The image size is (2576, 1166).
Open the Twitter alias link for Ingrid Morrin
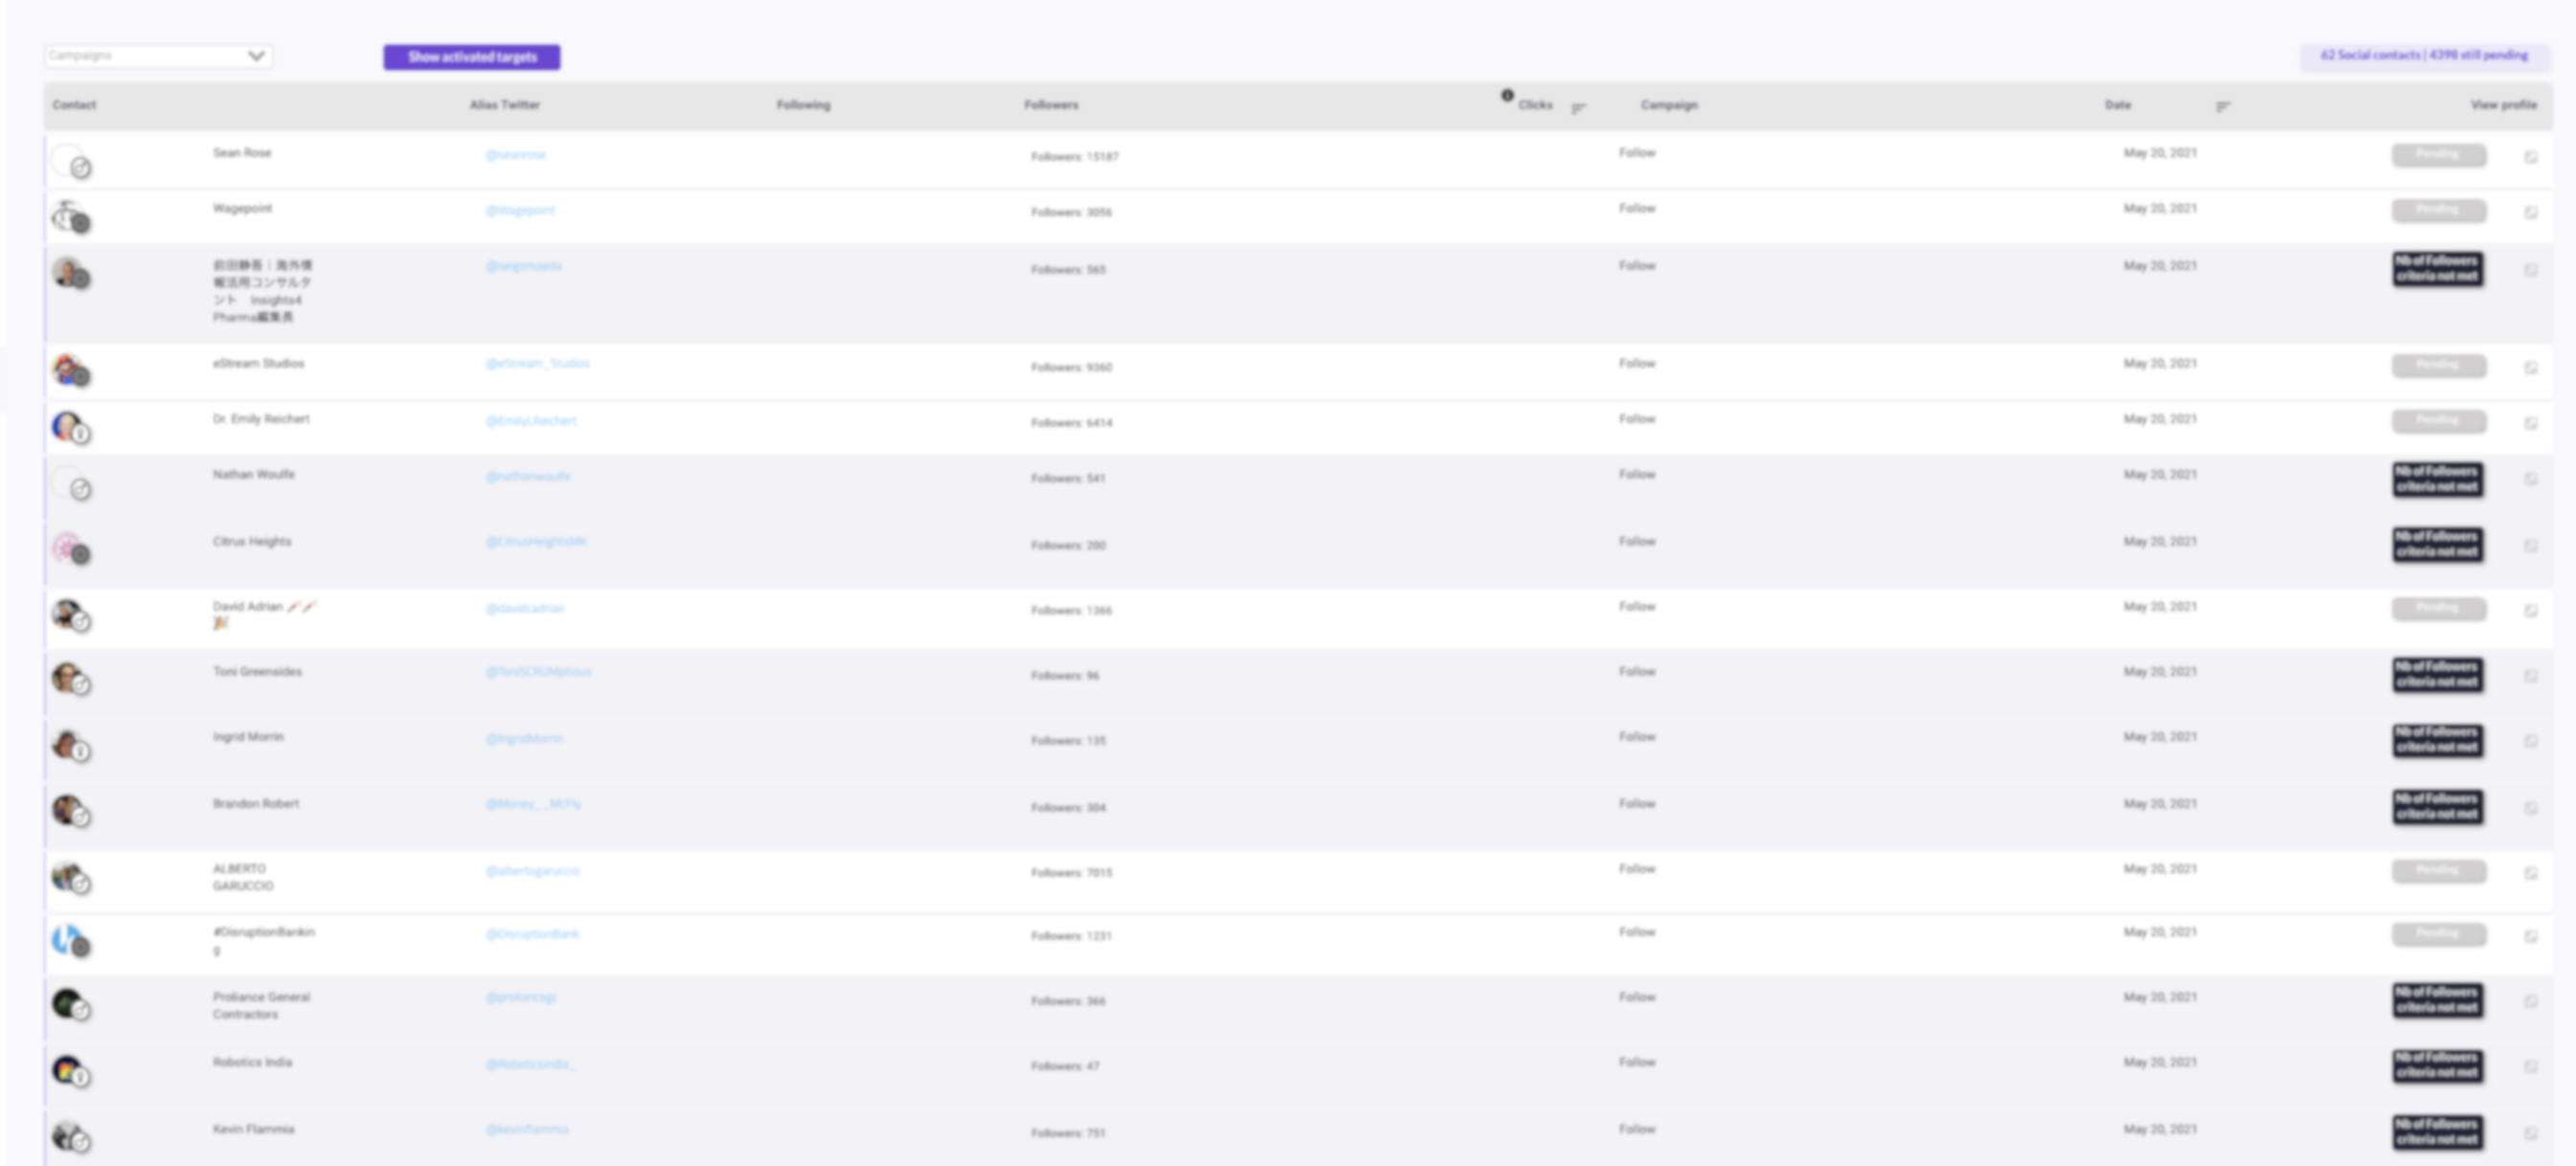click(524, 739)
